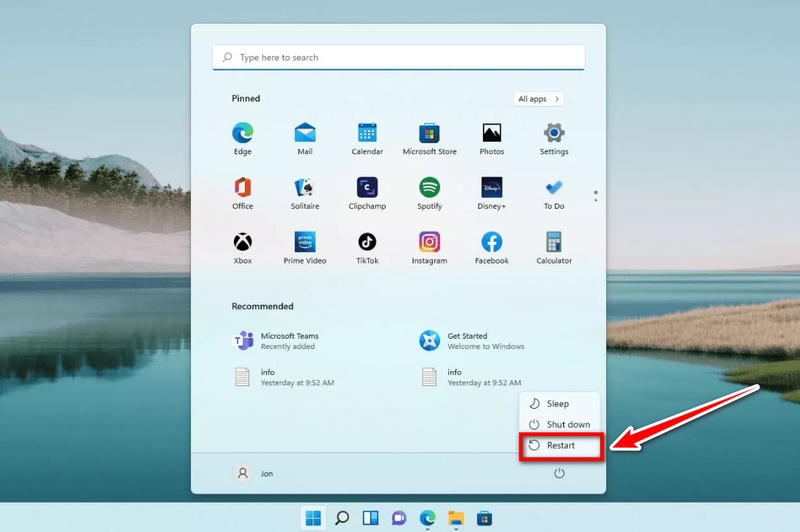Open the info file below Get Started
The width and height of the screenshot is (800, 532).
point(470,377)
